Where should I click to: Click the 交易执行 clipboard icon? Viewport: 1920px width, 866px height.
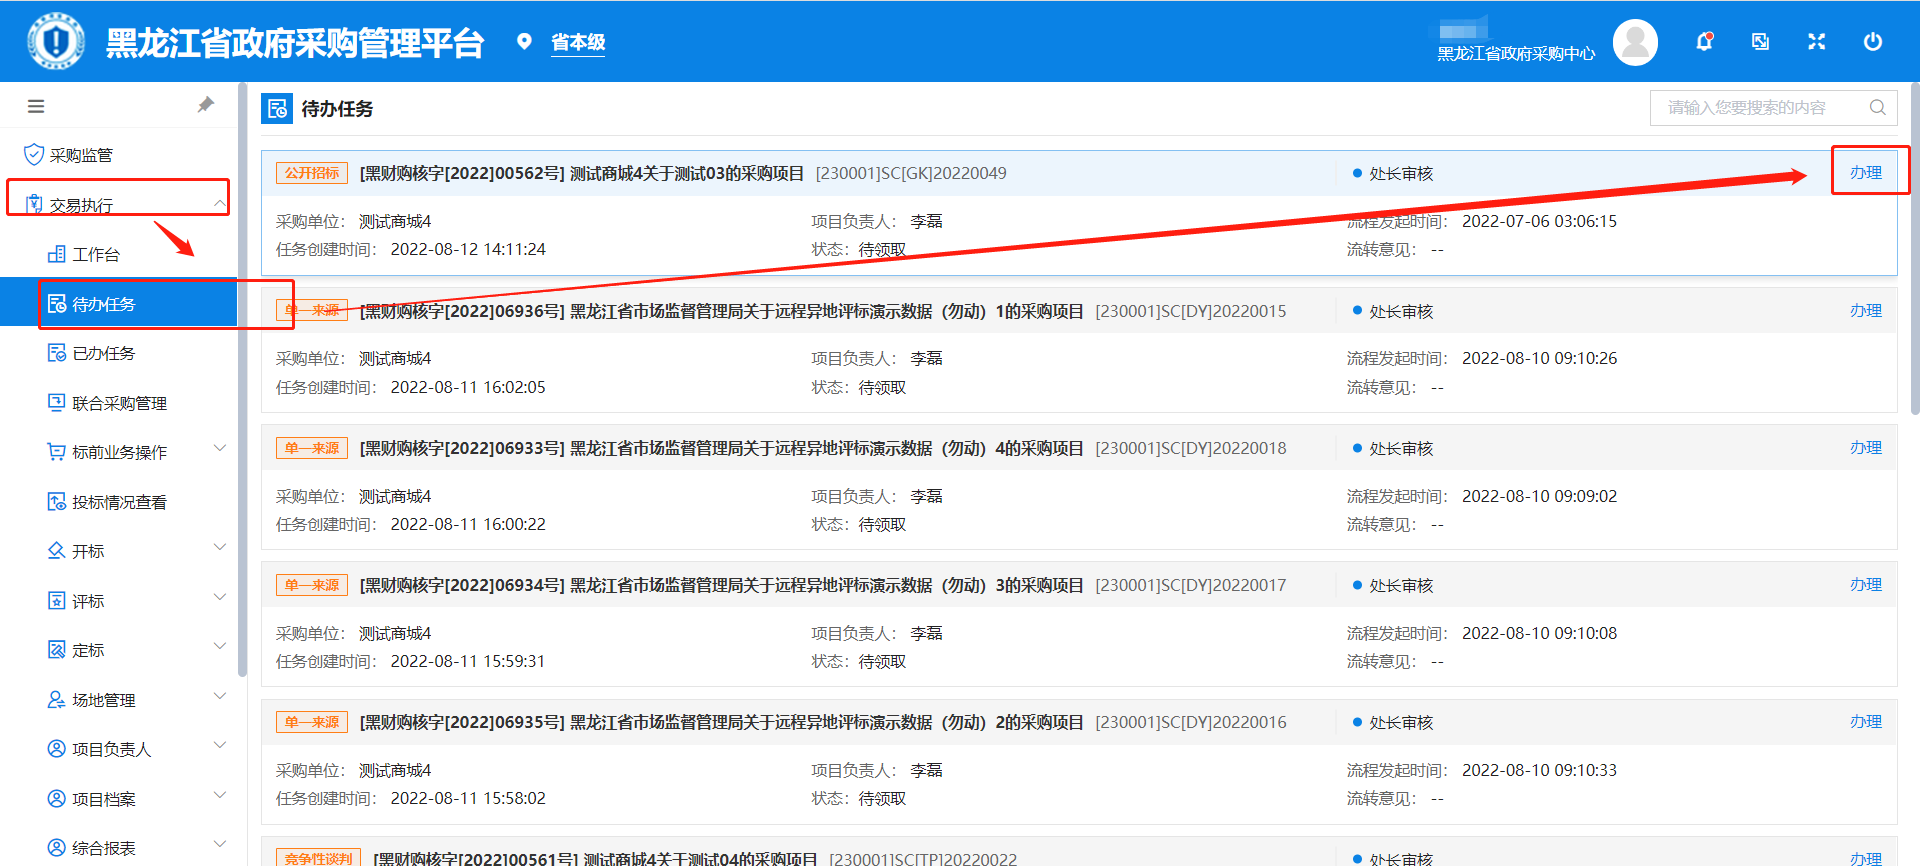33,204
